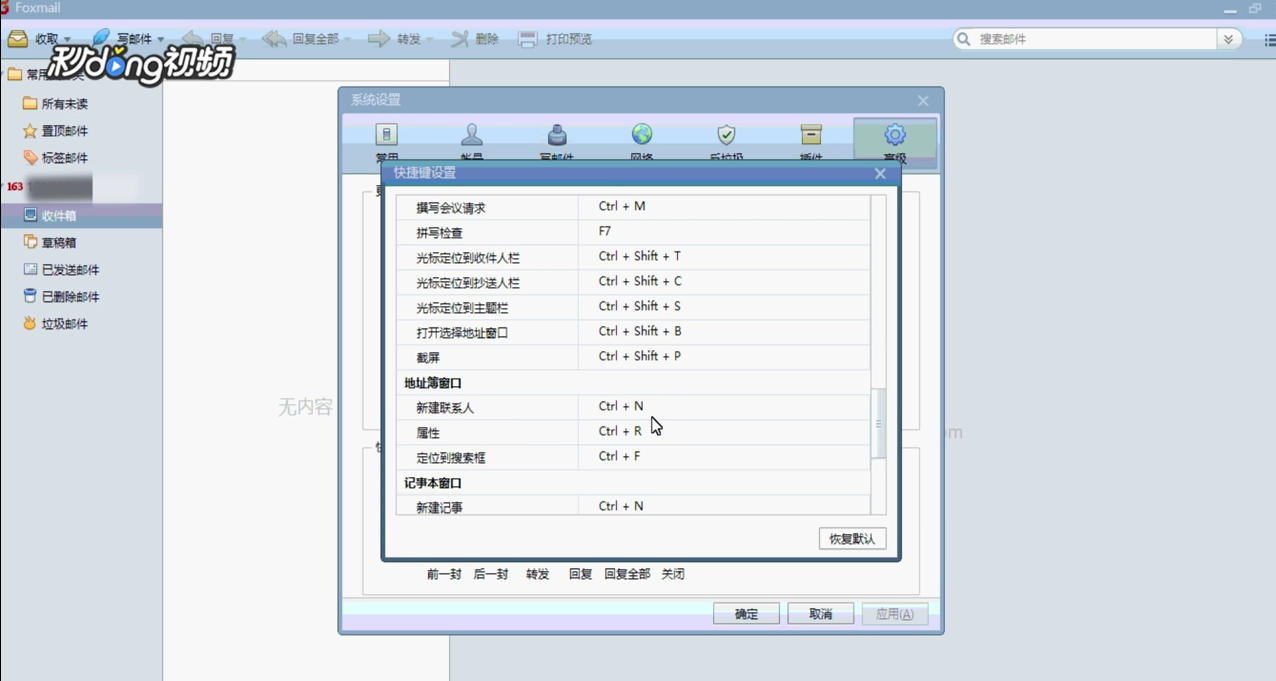This screenshot has height=681, width=1276.
Task: Click the 写邮件 compose mail icon
Action: 100,38
